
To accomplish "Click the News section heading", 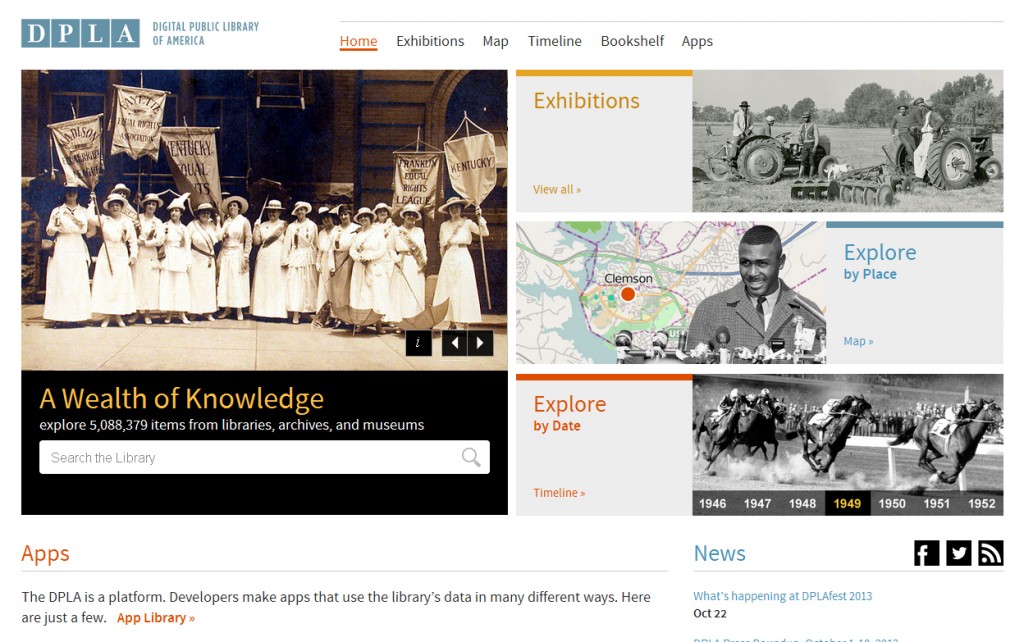I will [719, 553].
